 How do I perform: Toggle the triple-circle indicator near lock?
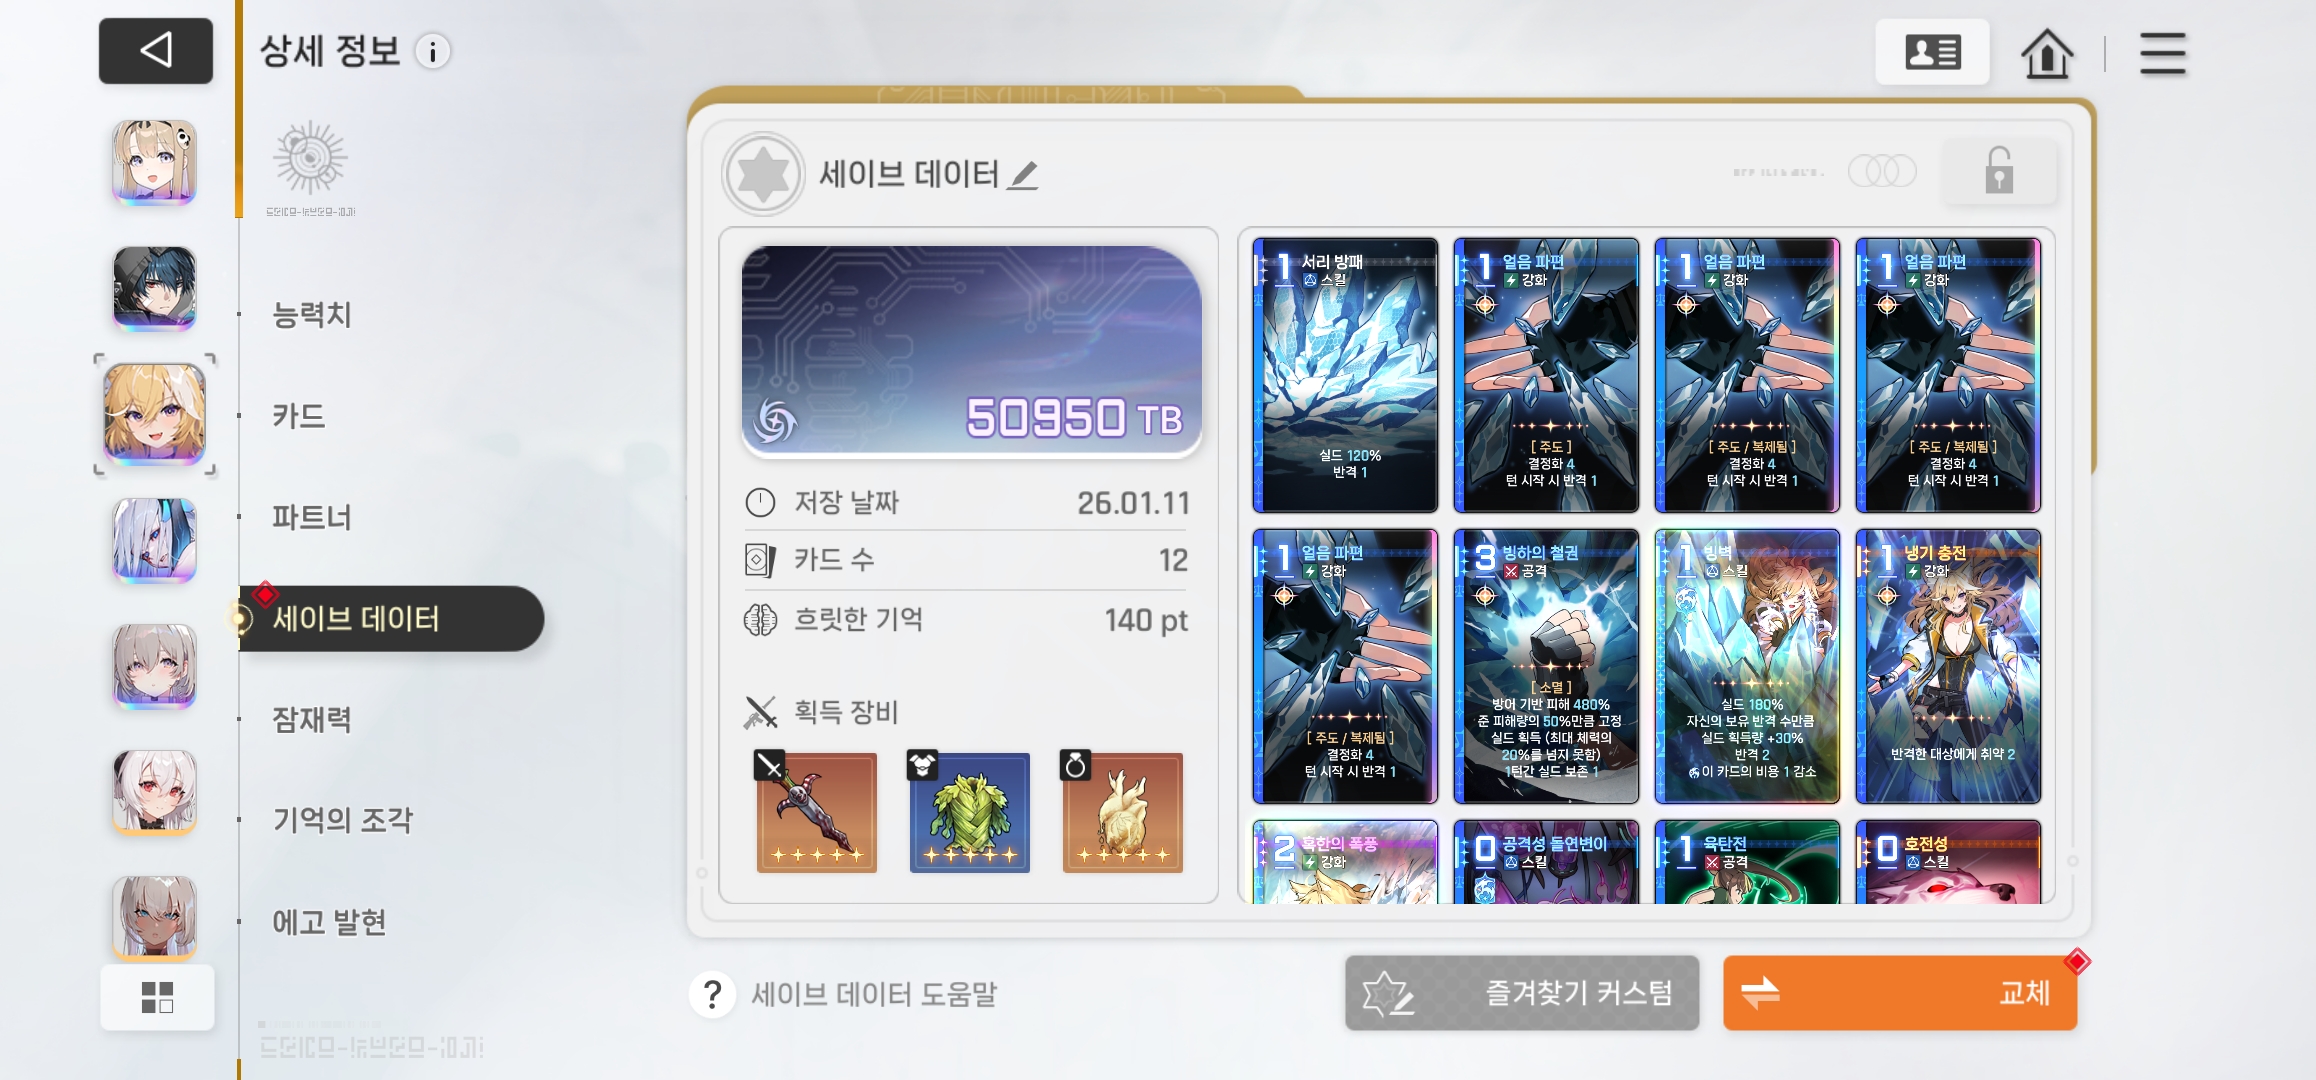1882,171
